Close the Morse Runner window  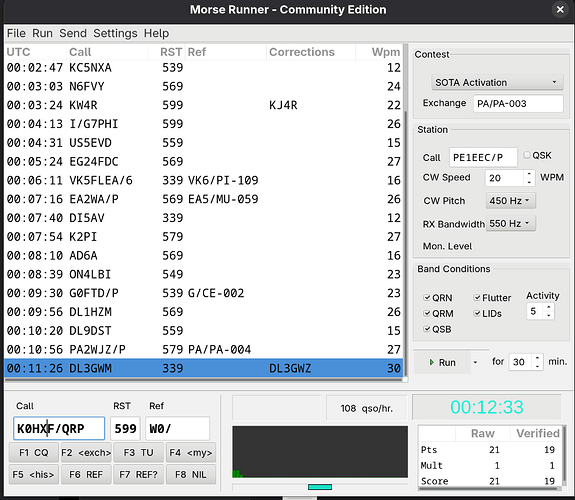point(560,10)
